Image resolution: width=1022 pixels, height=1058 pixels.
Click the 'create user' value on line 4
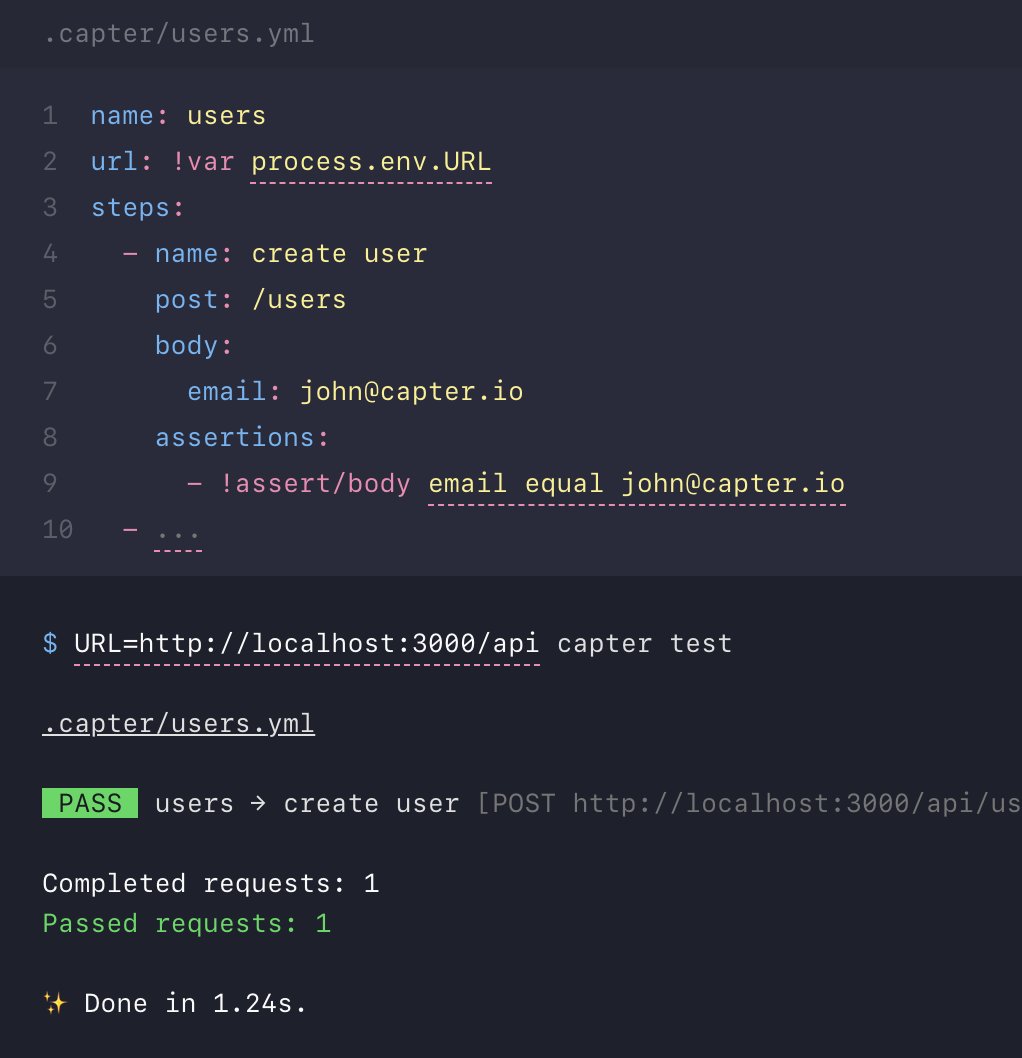coord(339,254)
